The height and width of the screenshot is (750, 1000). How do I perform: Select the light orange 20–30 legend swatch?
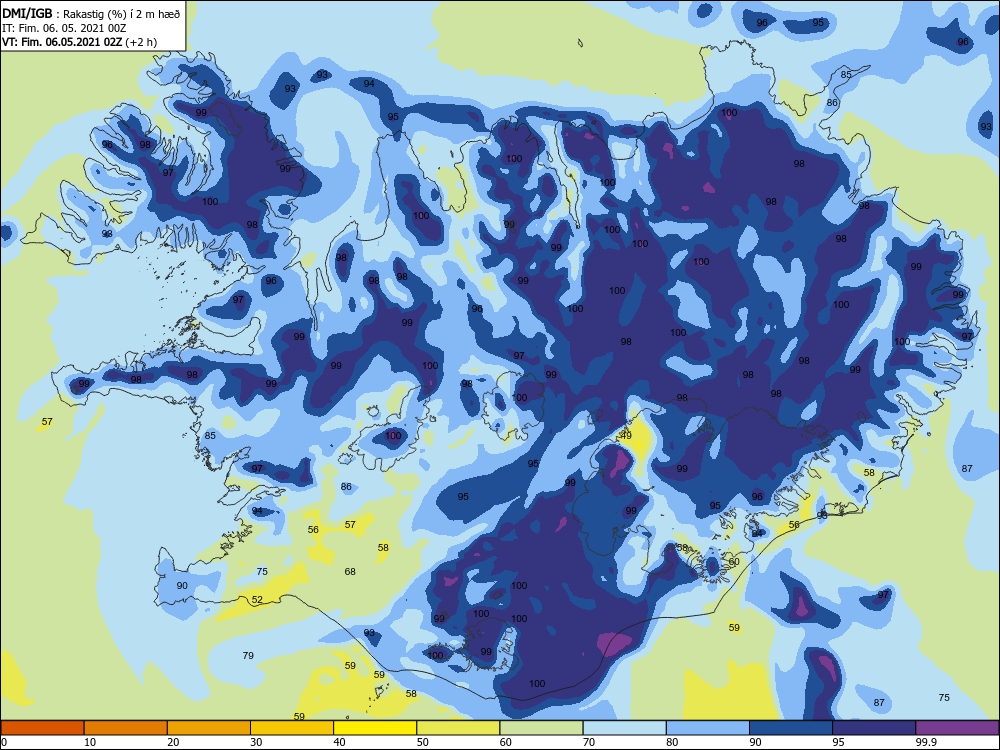pos(209,728)
